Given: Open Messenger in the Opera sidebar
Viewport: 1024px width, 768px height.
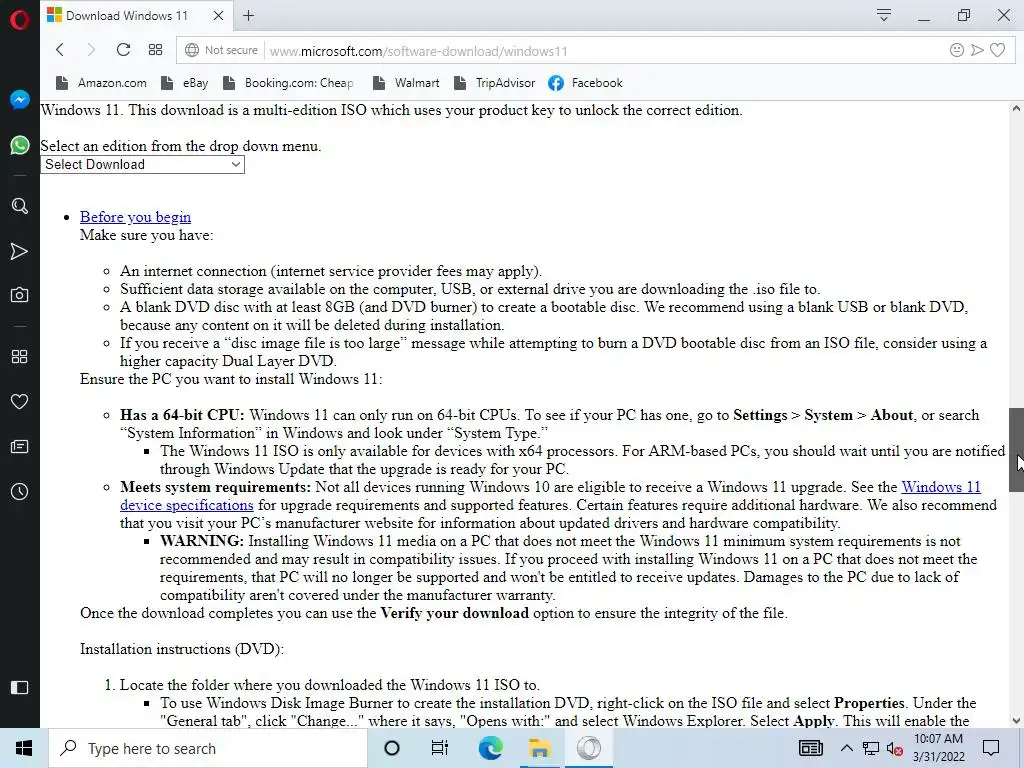Looking at the screenshot, I should point(20,100).
